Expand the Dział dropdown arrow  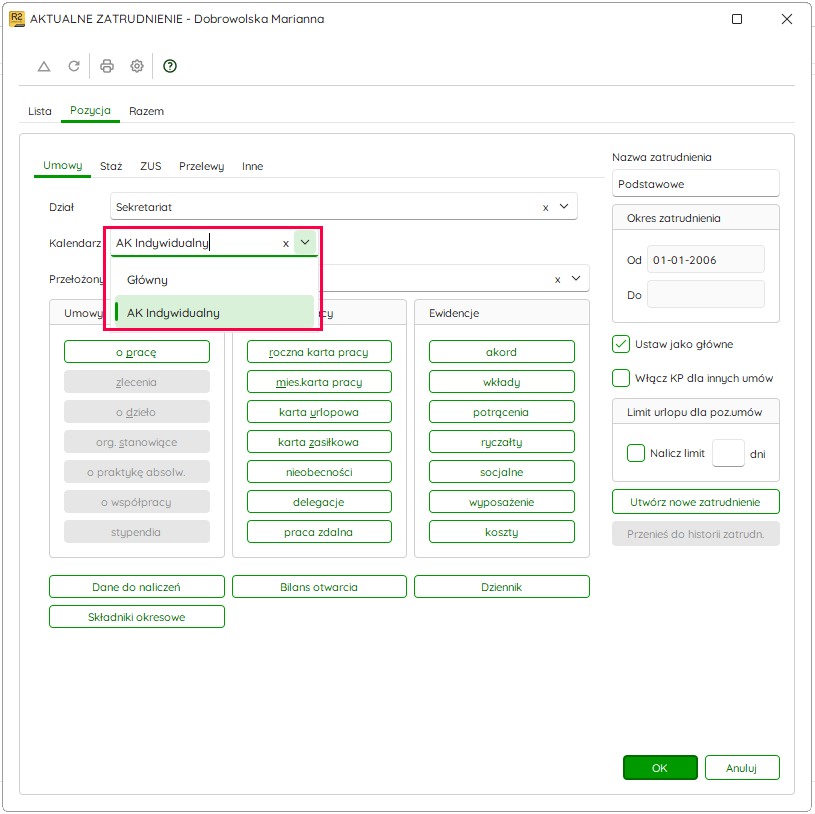click(564, 206)
